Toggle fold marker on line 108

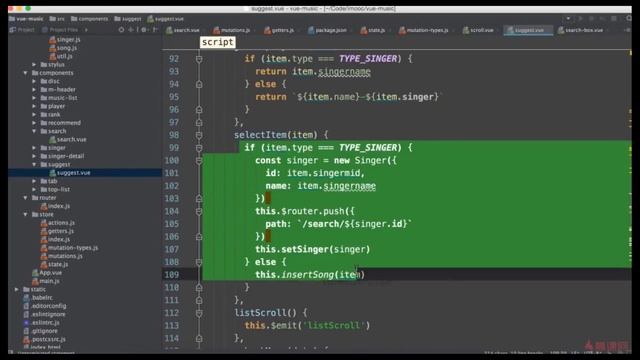[x=199, y=262]
